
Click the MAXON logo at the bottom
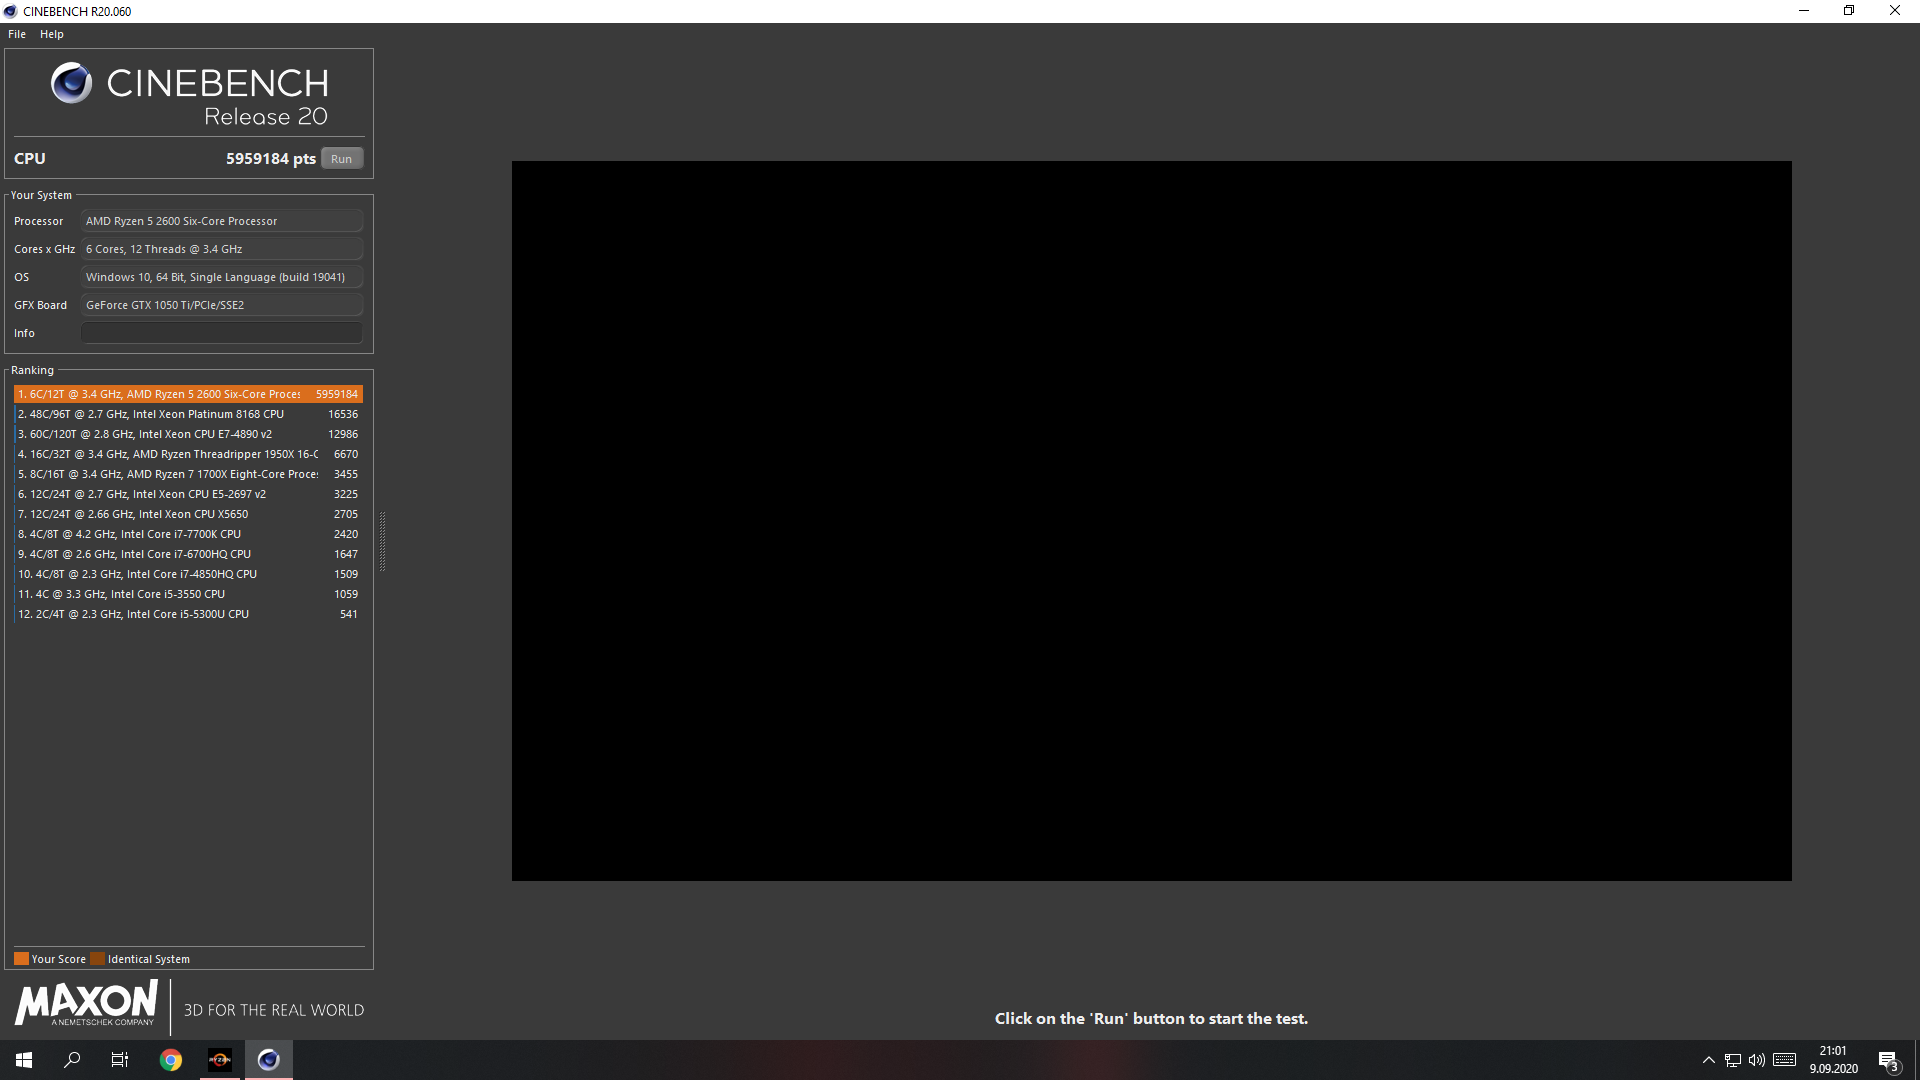[x=85, y=1005]
